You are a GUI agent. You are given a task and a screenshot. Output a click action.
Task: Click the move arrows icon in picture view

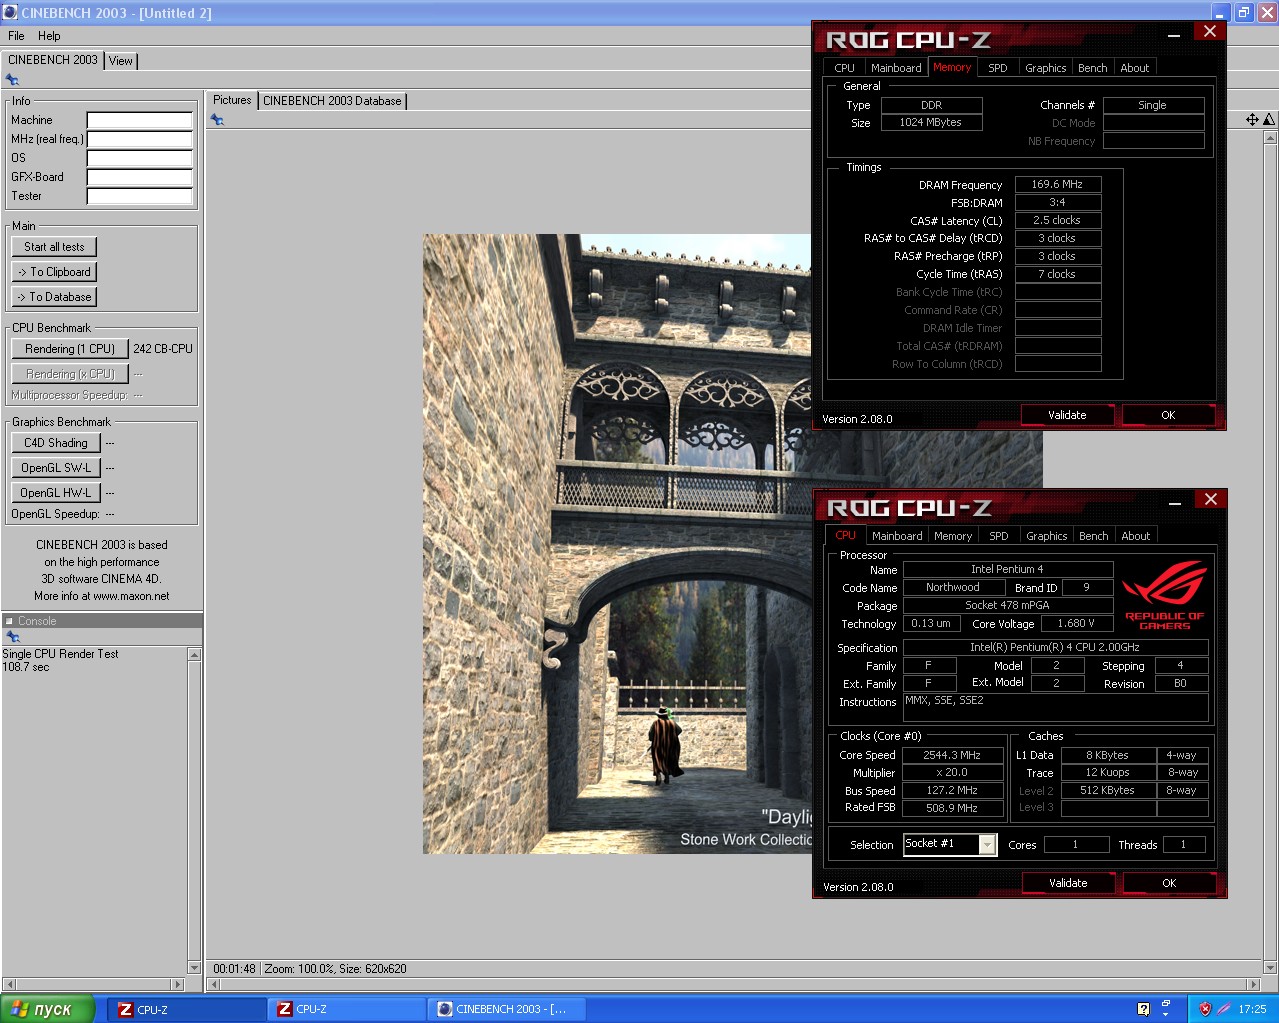click(x=1252, y=120)
